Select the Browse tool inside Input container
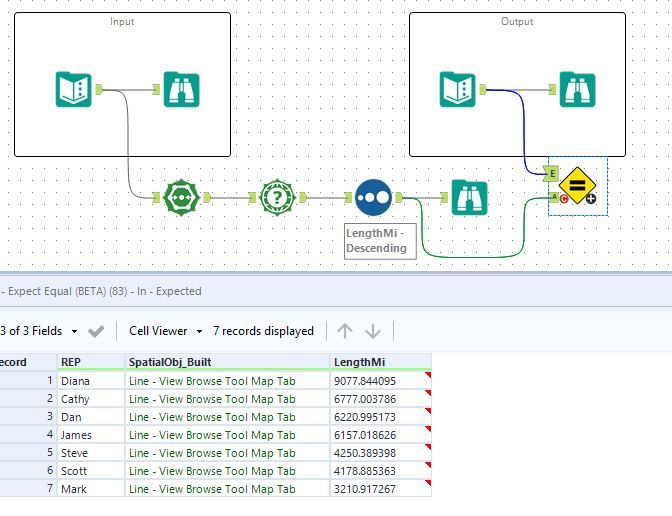Image resolution: width=672 pixels, height=516 pixels. click(x=182, y=89)
